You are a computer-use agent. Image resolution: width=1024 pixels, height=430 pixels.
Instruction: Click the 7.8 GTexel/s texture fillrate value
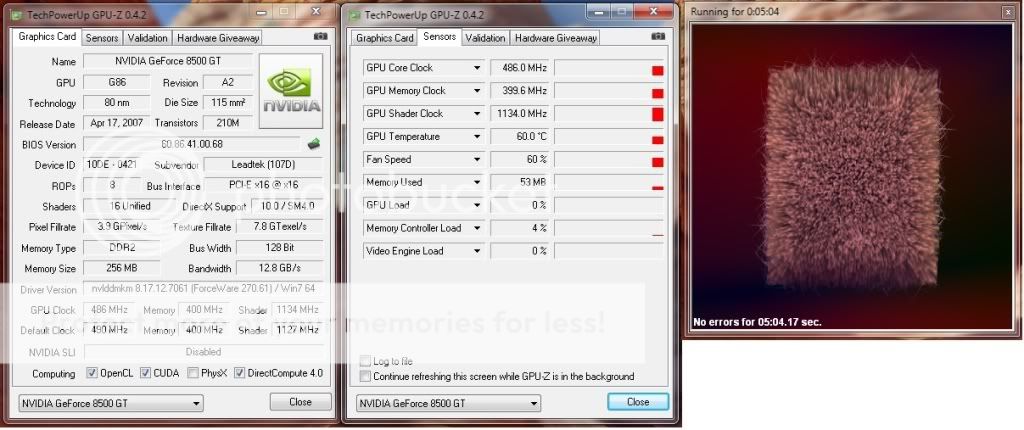(x=280, y=227)
